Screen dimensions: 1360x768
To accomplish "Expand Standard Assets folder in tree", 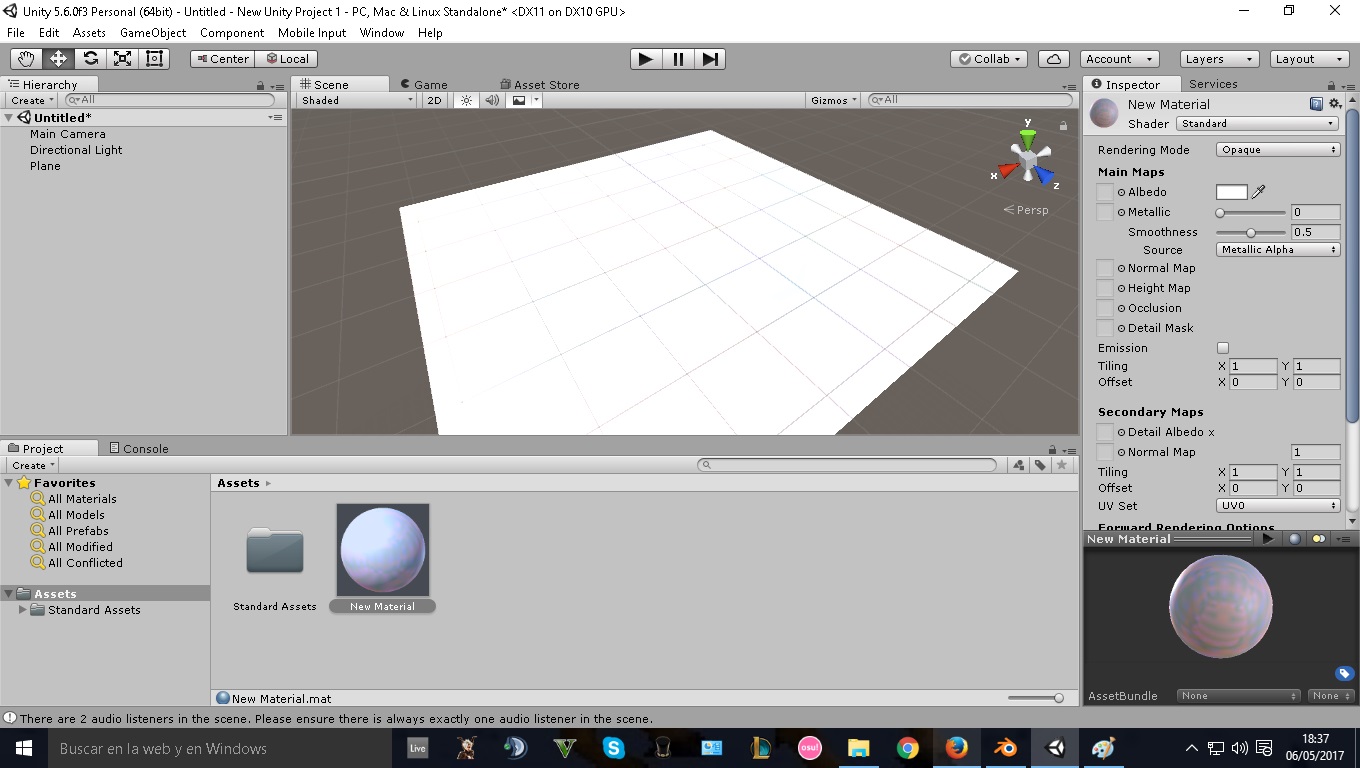I will point(23,610).
